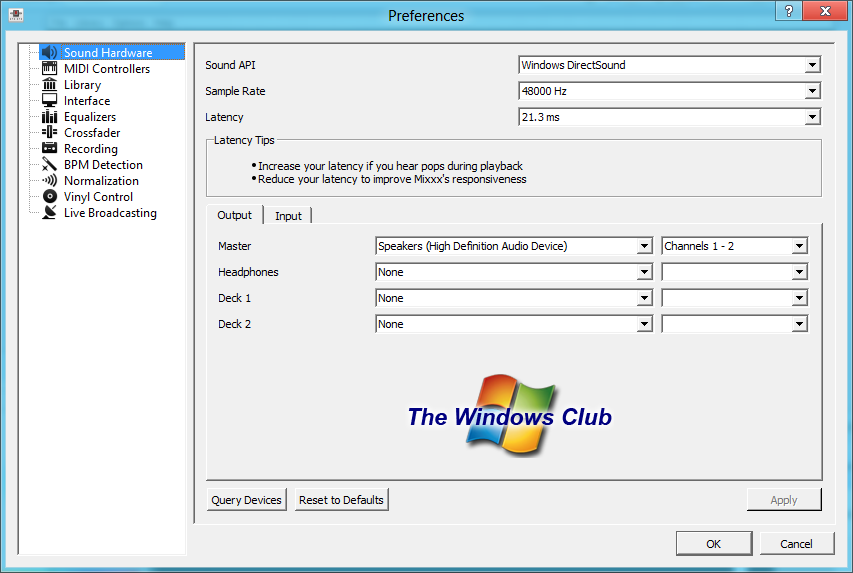Open BPM Detection preferences
Screen dimensions: 853x573
[103, 164]
